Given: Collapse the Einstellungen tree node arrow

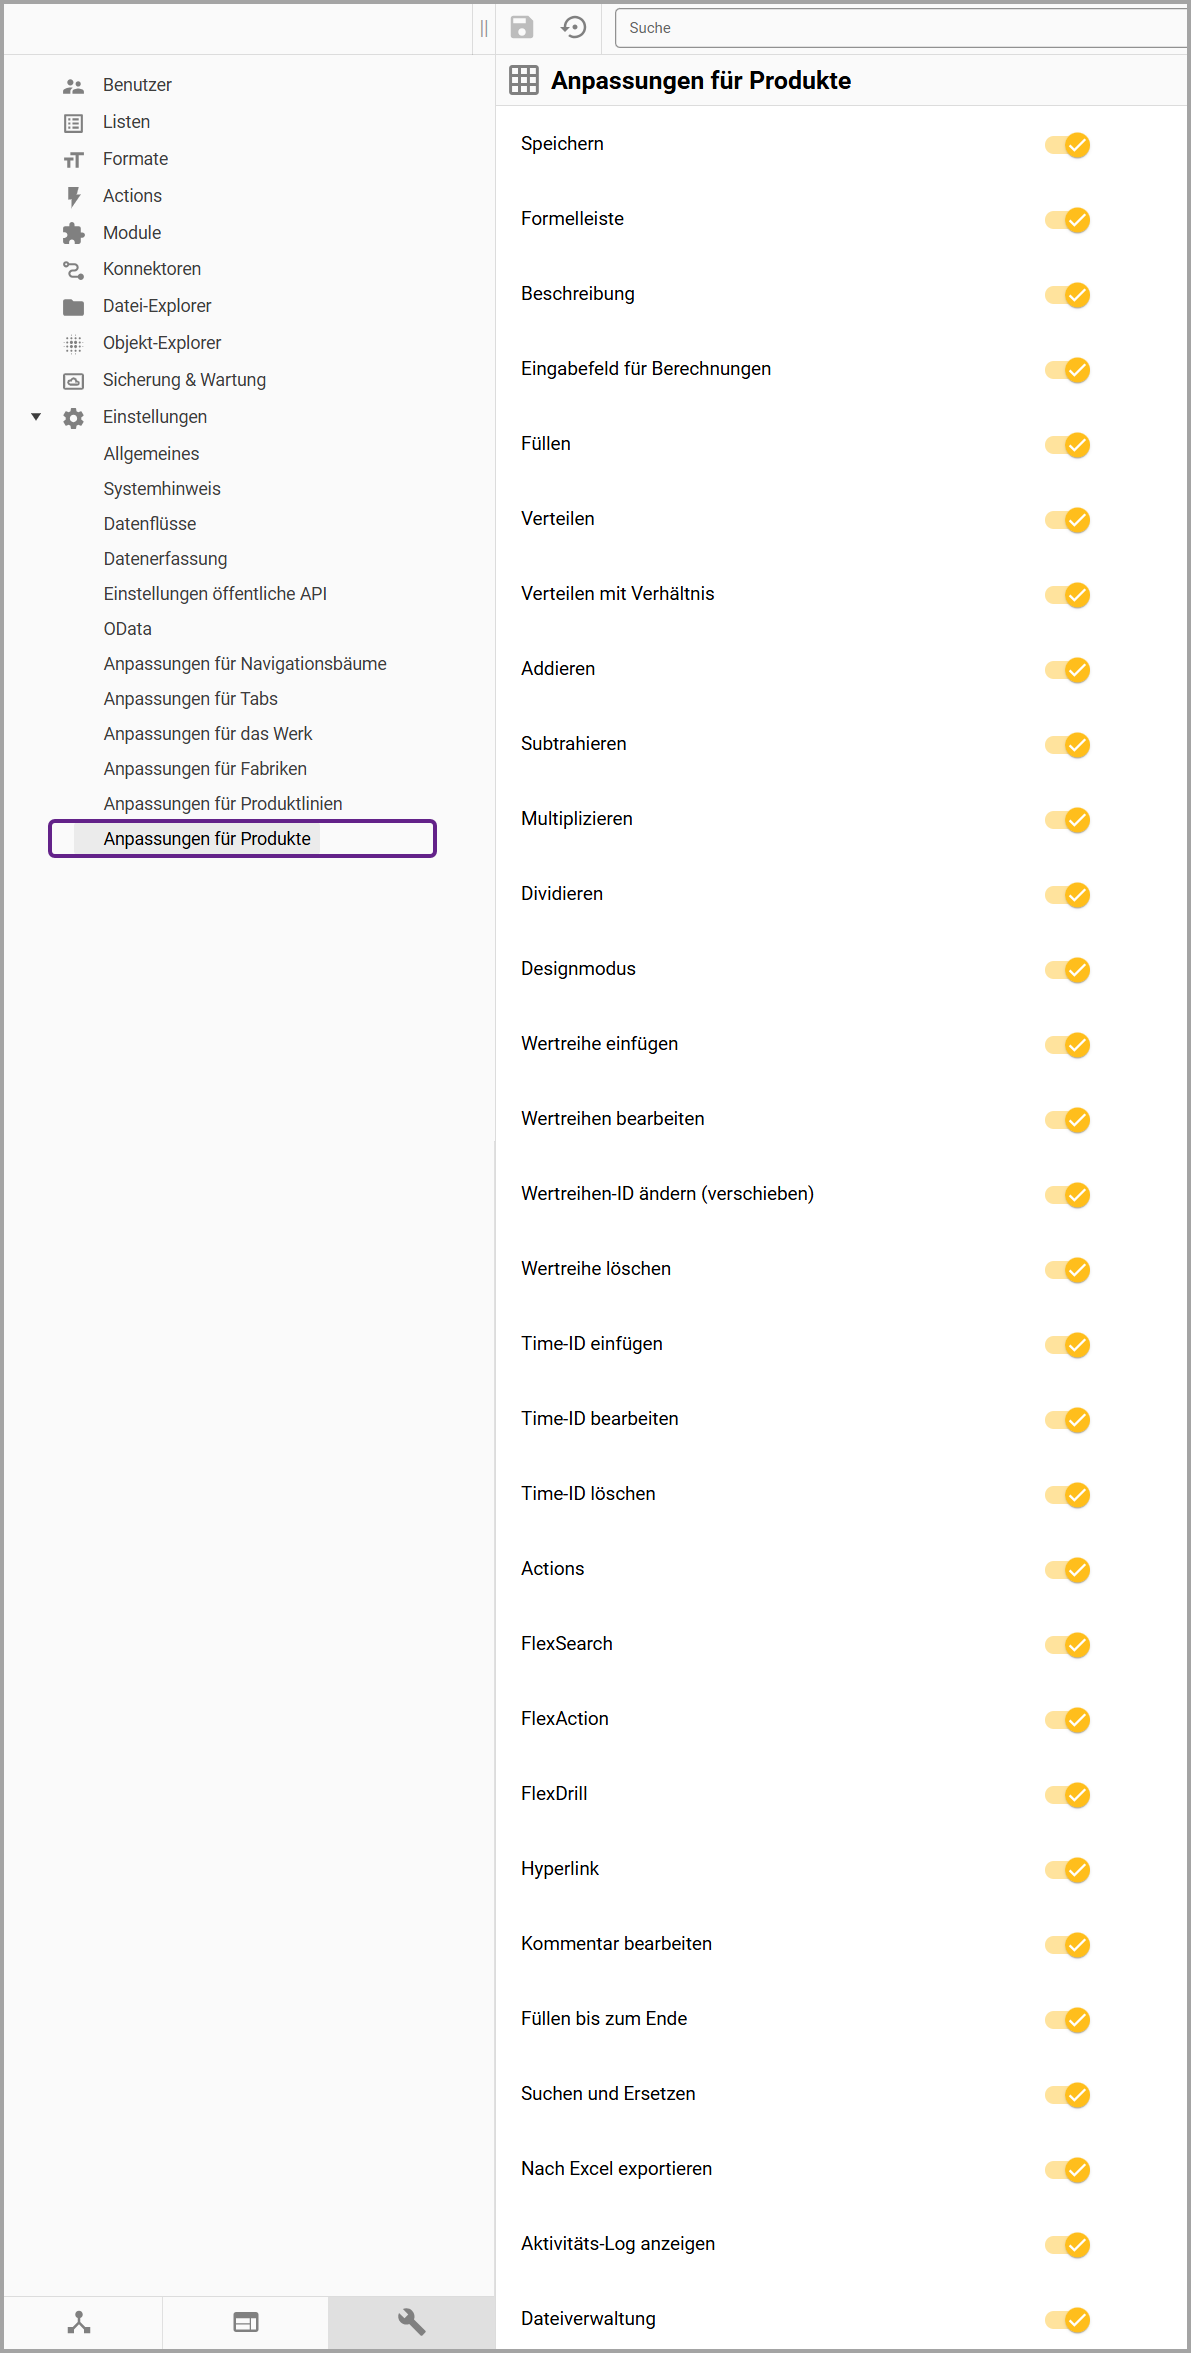Looking at the screenshot, I should coord(36,417).
